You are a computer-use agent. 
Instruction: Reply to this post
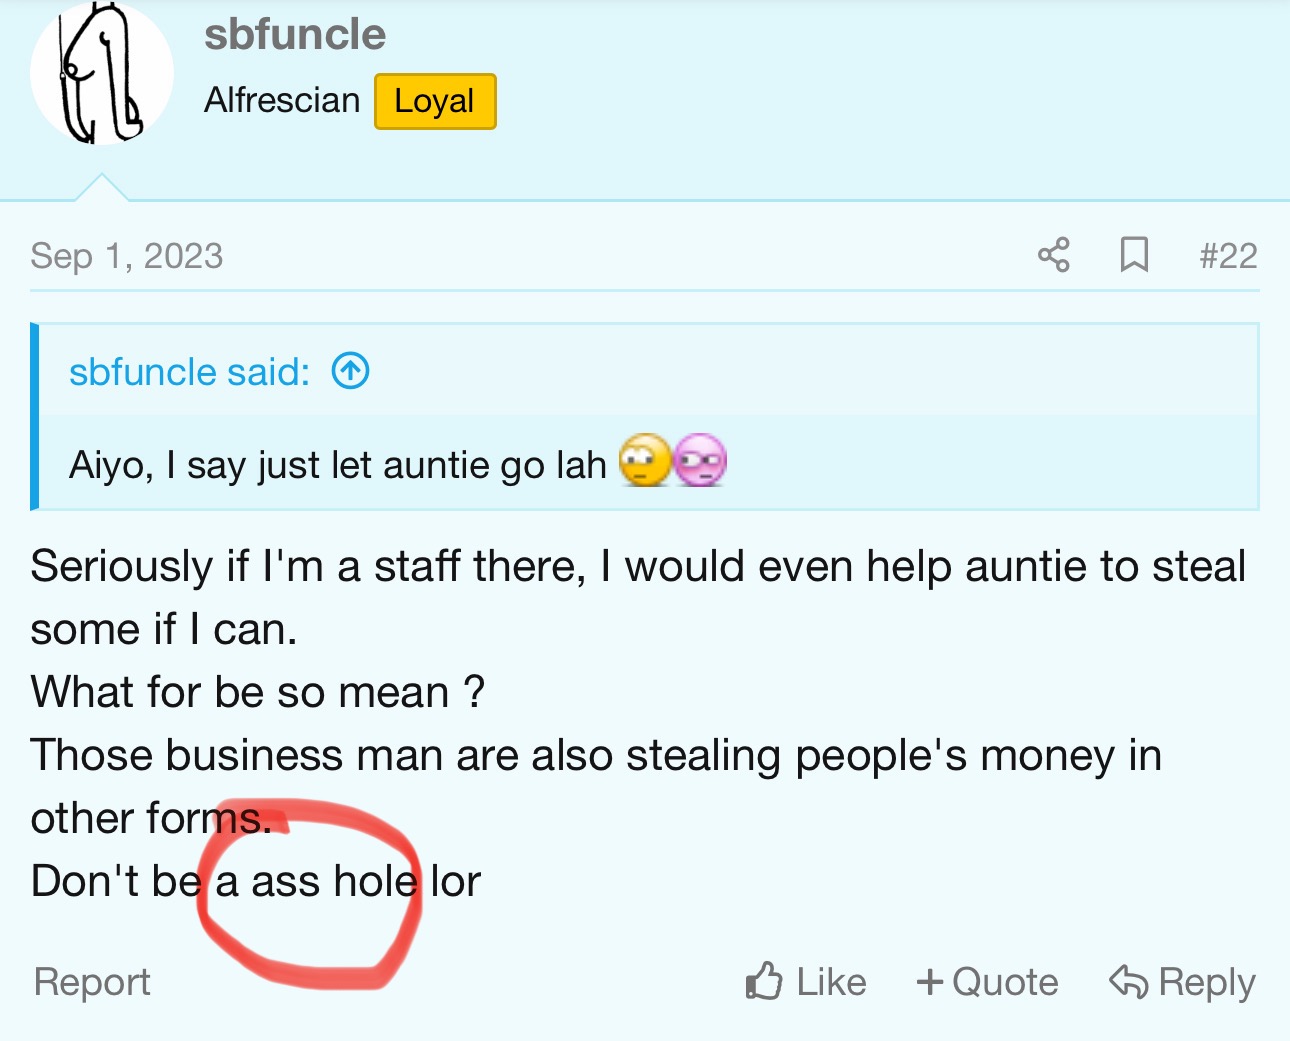pos(1183,982)
